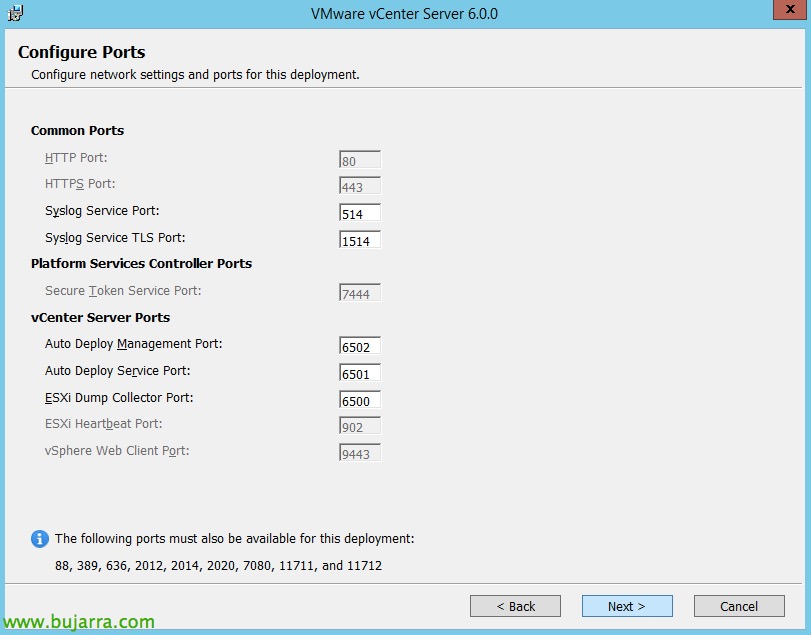Edit the Auto Deploy Service Port field
811x635 pixels.
pos(360,373)
